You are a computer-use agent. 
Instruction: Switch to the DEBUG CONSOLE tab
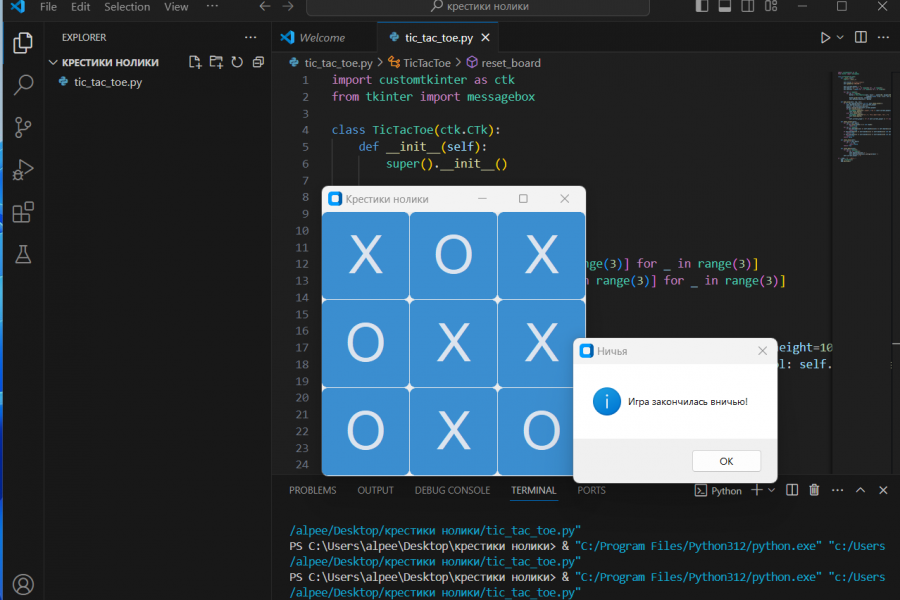coord(452,490)
